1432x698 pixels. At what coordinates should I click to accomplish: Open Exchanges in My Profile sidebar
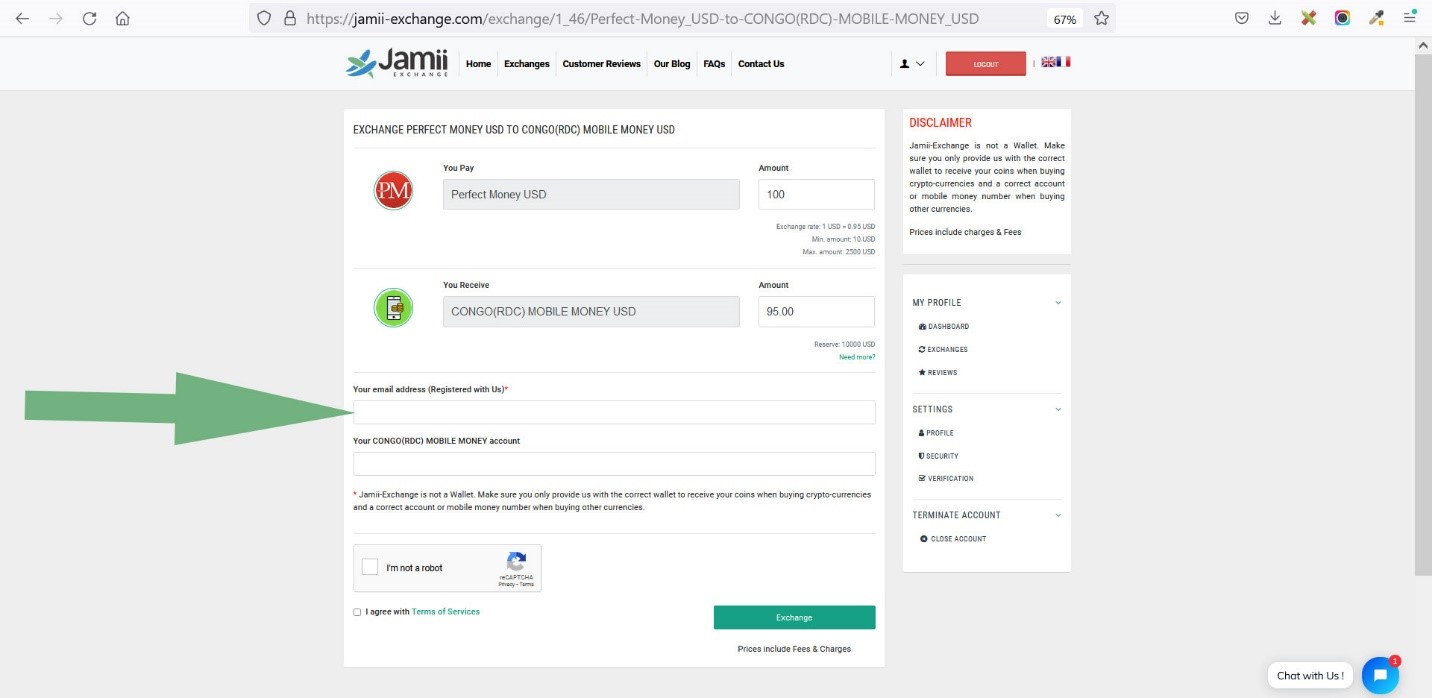tap(943, 350)
